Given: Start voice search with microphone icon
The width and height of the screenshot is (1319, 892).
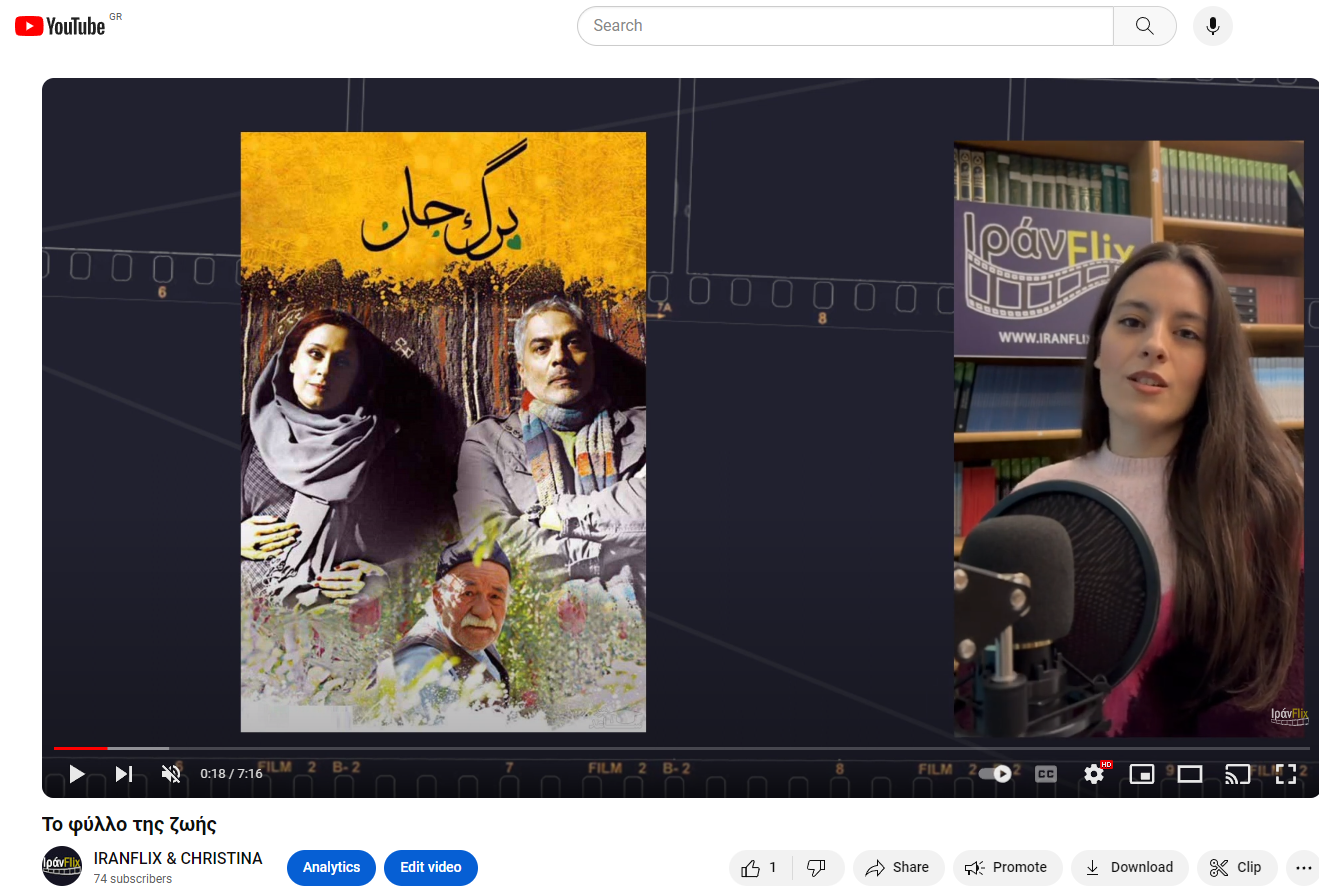Looking at the screenshot, I should pos(1213,26).
